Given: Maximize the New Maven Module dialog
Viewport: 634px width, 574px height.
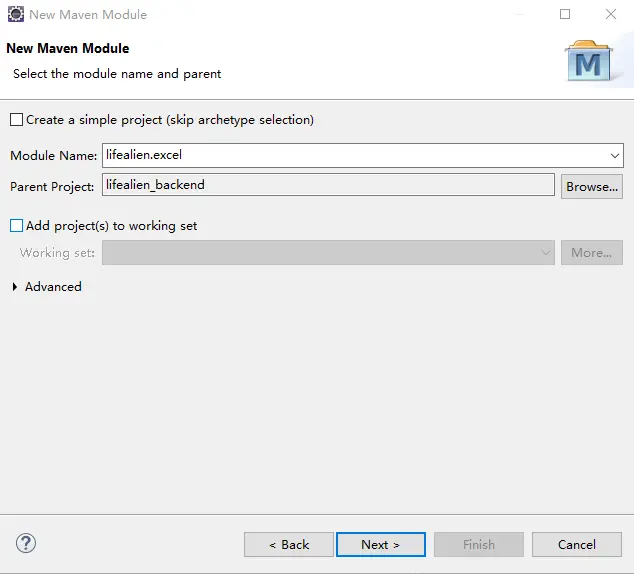Looking at the screenshot, I should pos(565,15).
